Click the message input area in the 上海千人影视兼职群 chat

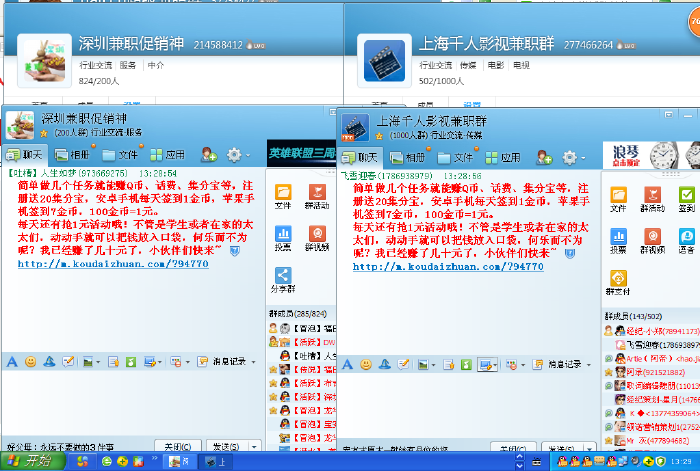click(x=468, y=406)
